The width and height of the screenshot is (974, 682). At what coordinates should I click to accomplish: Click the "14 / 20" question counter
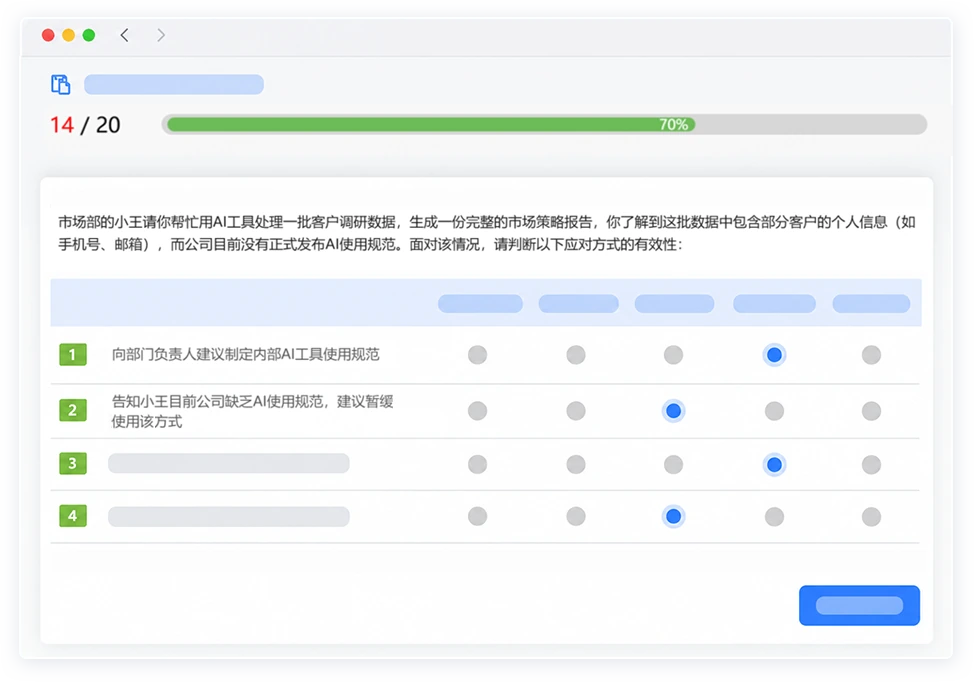(x=85, y=125)
